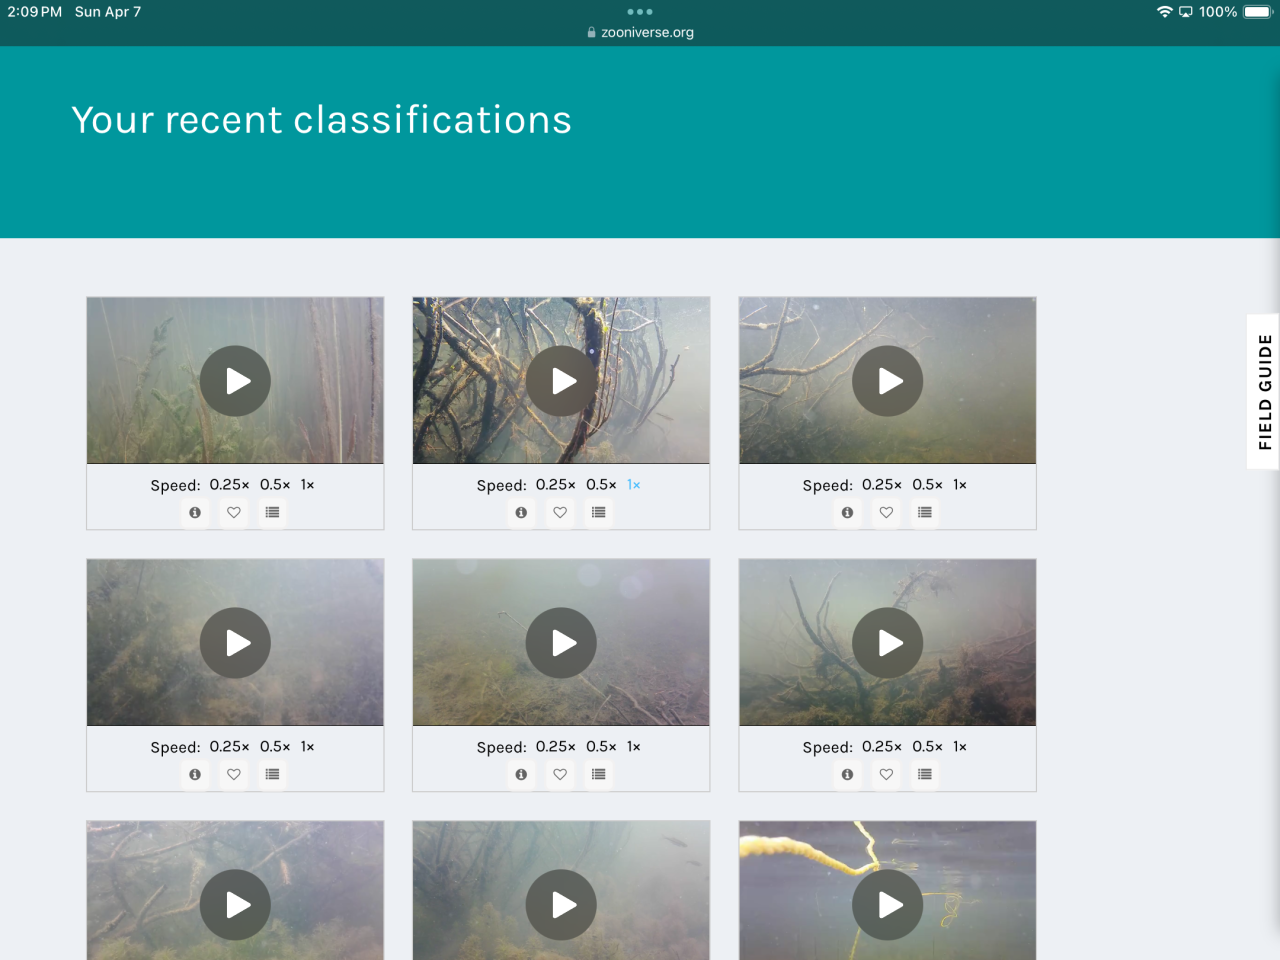Viewport: 1280px width, 960px height.
Task: Choose 1× speed on middle-row right video
Action: click(x=959, y=747)
